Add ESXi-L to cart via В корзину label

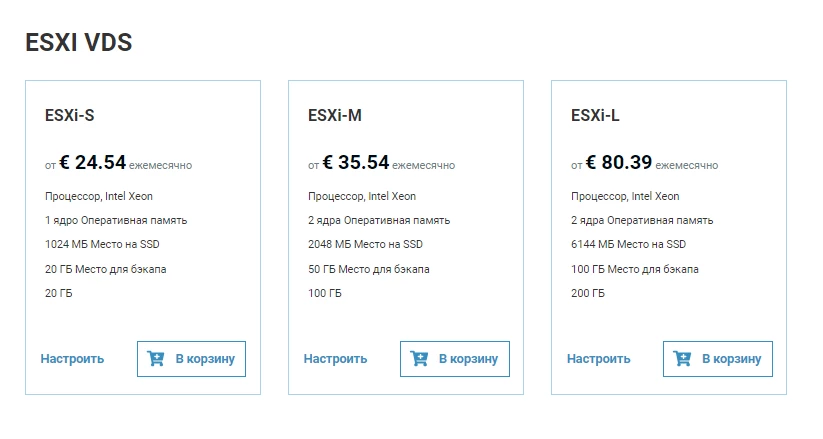point(732,359)
